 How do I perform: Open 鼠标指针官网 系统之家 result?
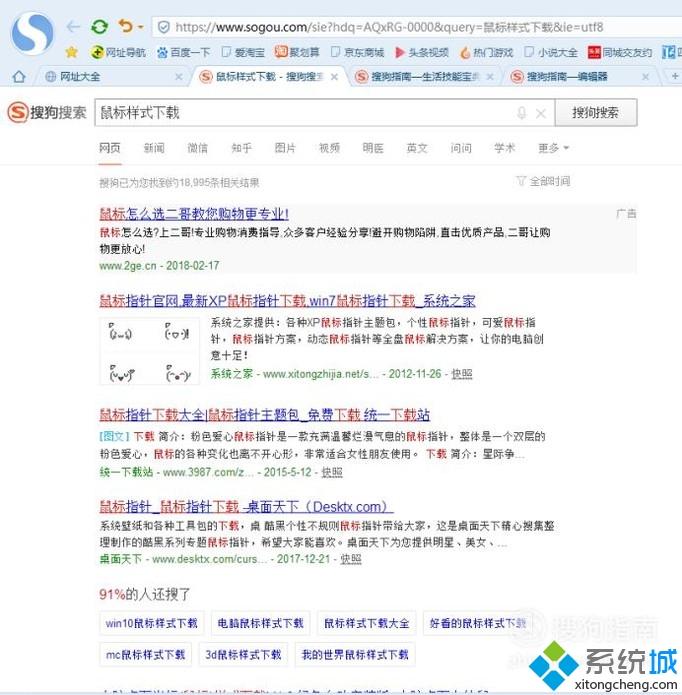coord(287,301)
